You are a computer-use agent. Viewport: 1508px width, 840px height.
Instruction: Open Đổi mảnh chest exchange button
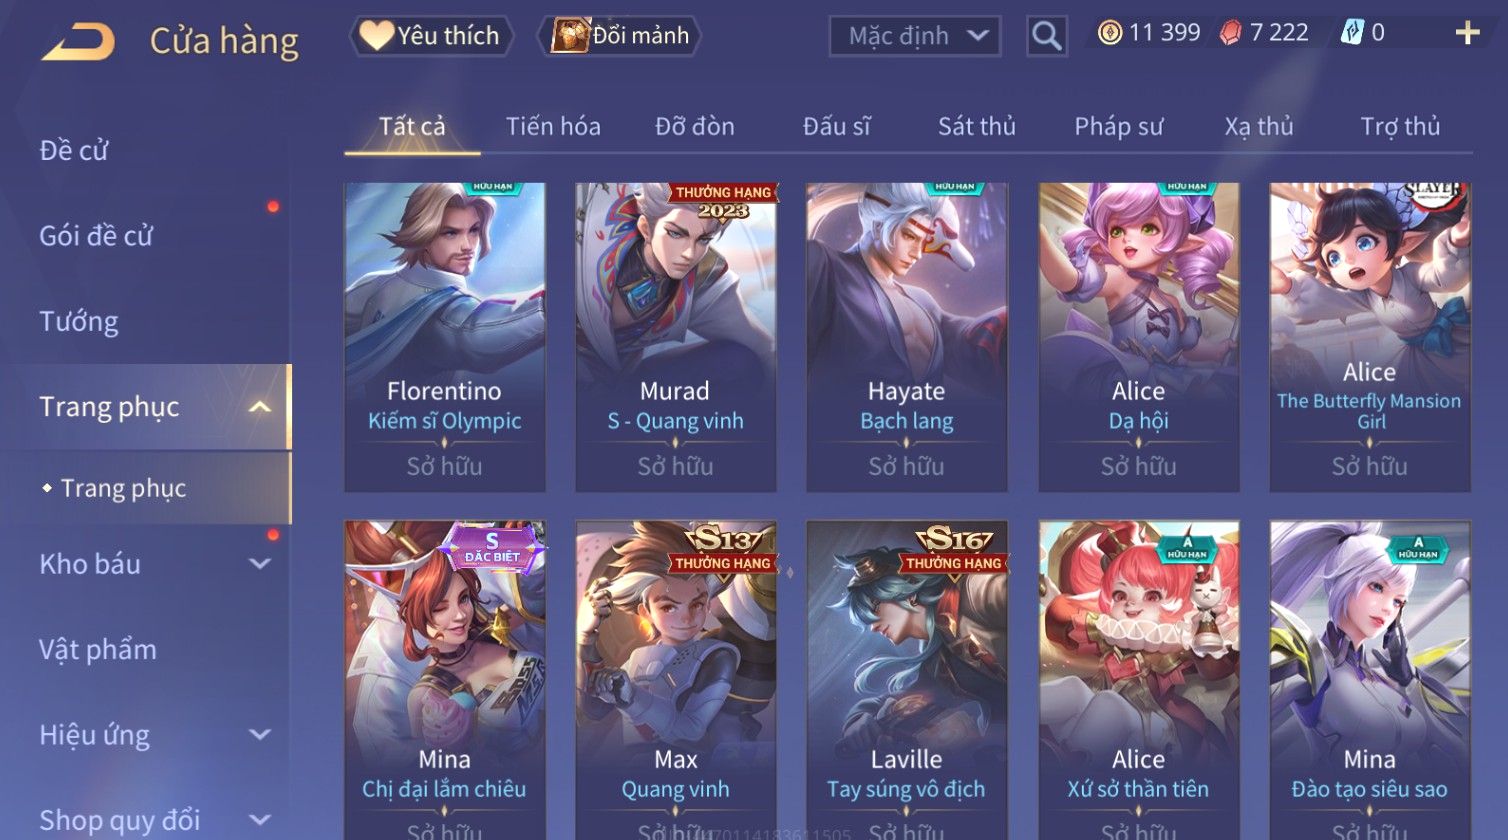pos(620,36)
